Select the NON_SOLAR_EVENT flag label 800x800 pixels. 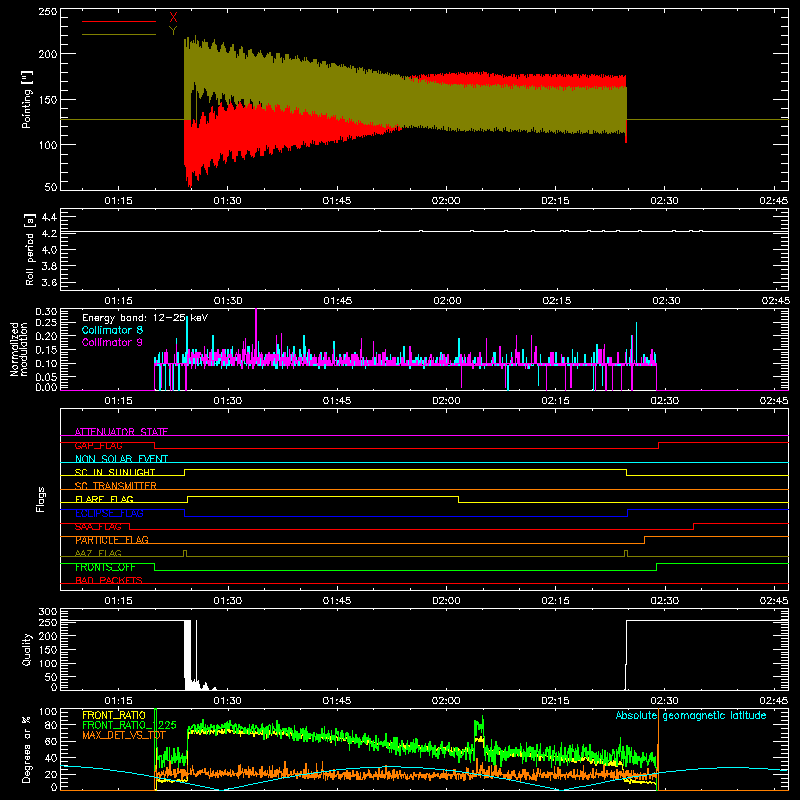121,459
